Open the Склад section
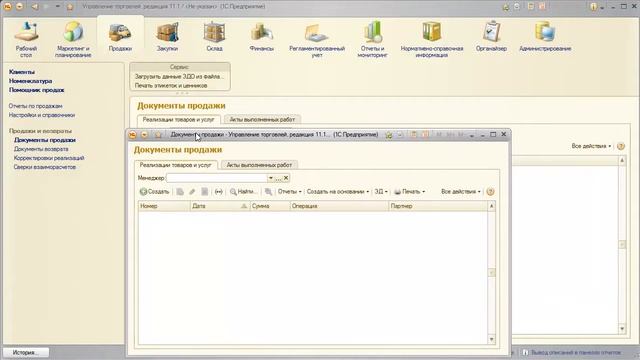The image size is (640, 360). click(214, 37)
